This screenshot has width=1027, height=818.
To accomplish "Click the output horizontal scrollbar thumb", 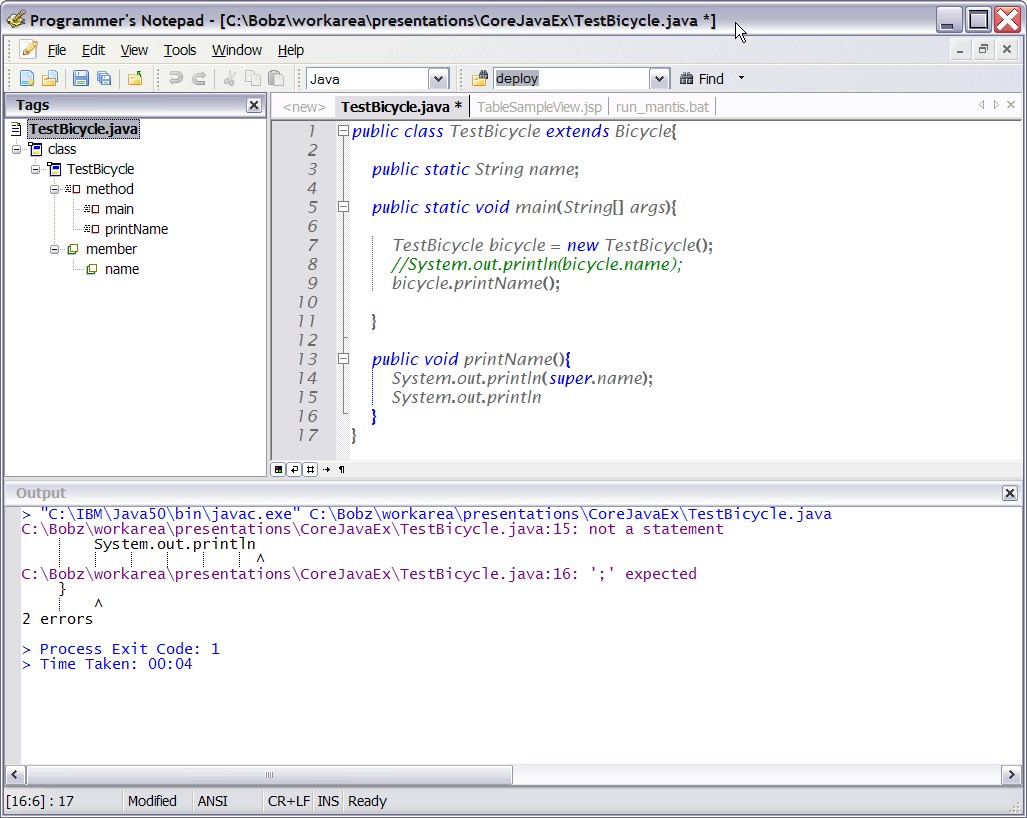I will [269, 775].
